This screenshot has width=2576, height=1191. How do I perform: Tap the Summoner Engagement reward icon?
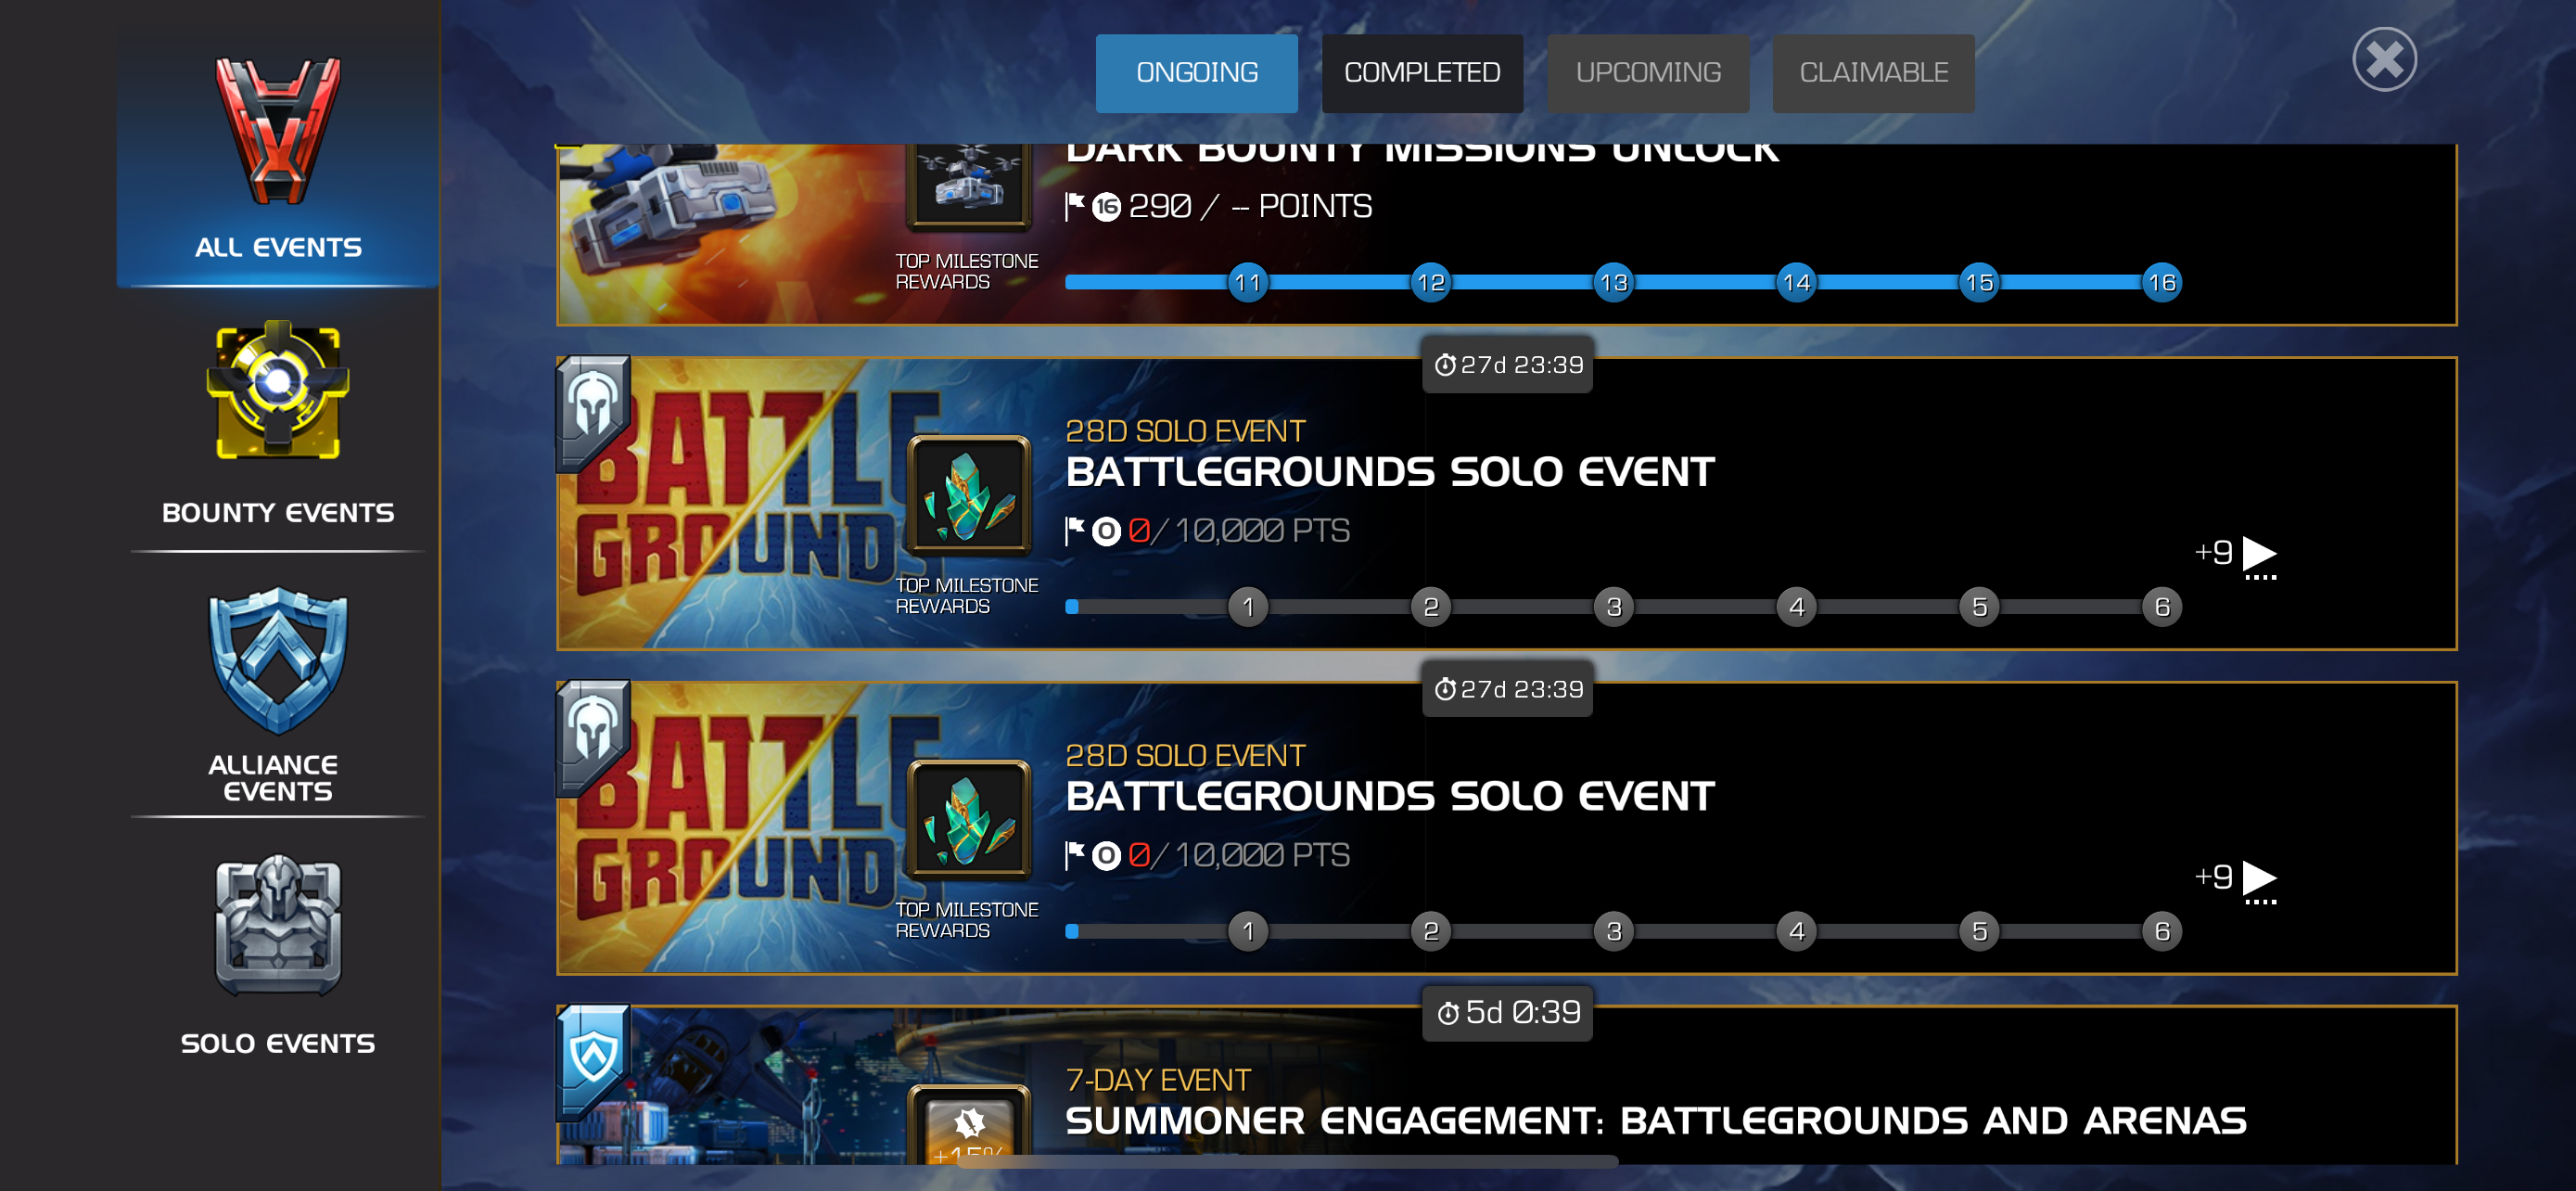(968, 1124)
